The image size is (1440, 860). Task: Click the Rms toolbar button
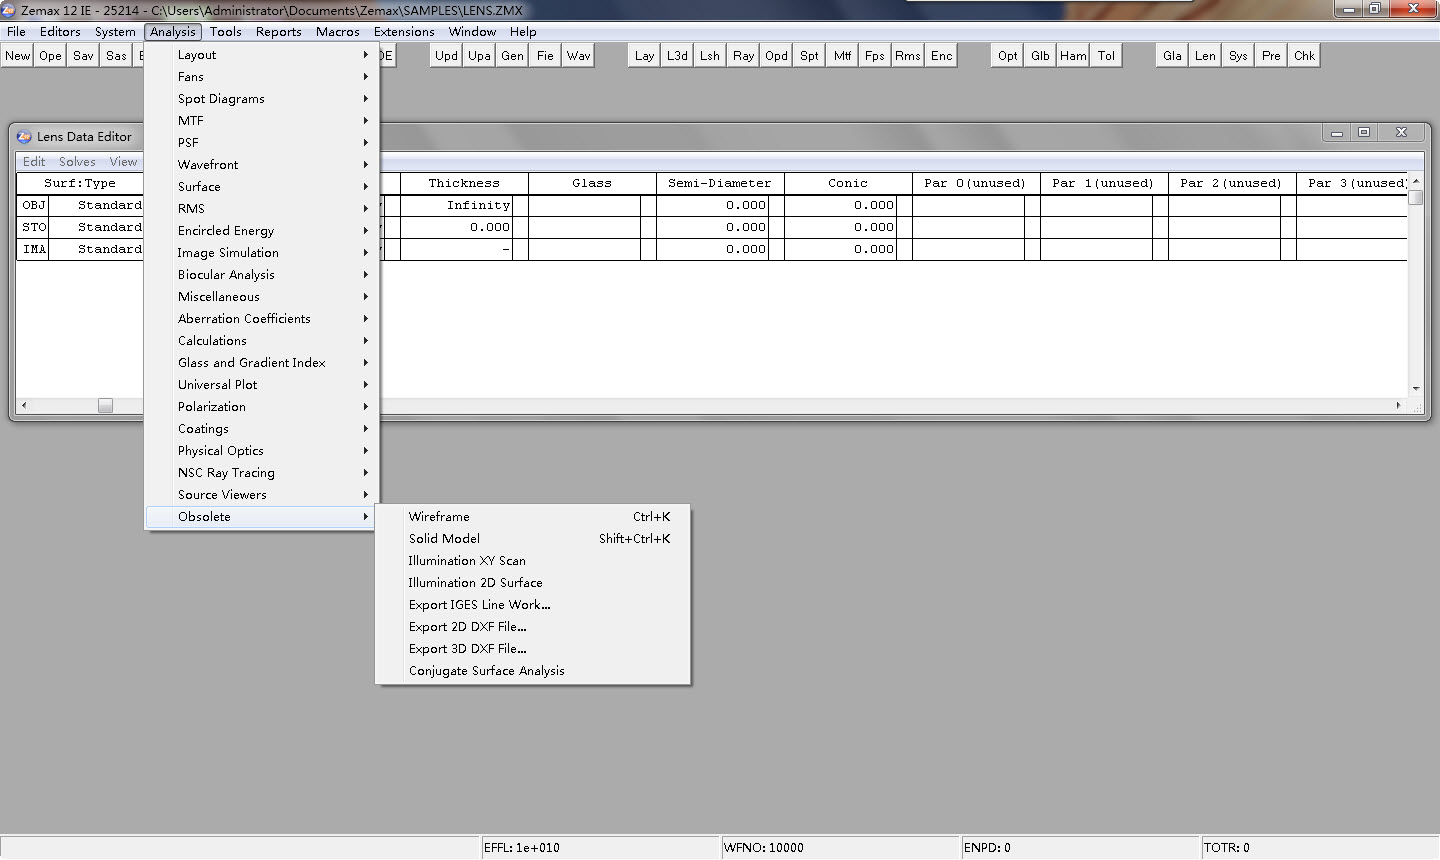pyautogui.click(x=909, y=56)
